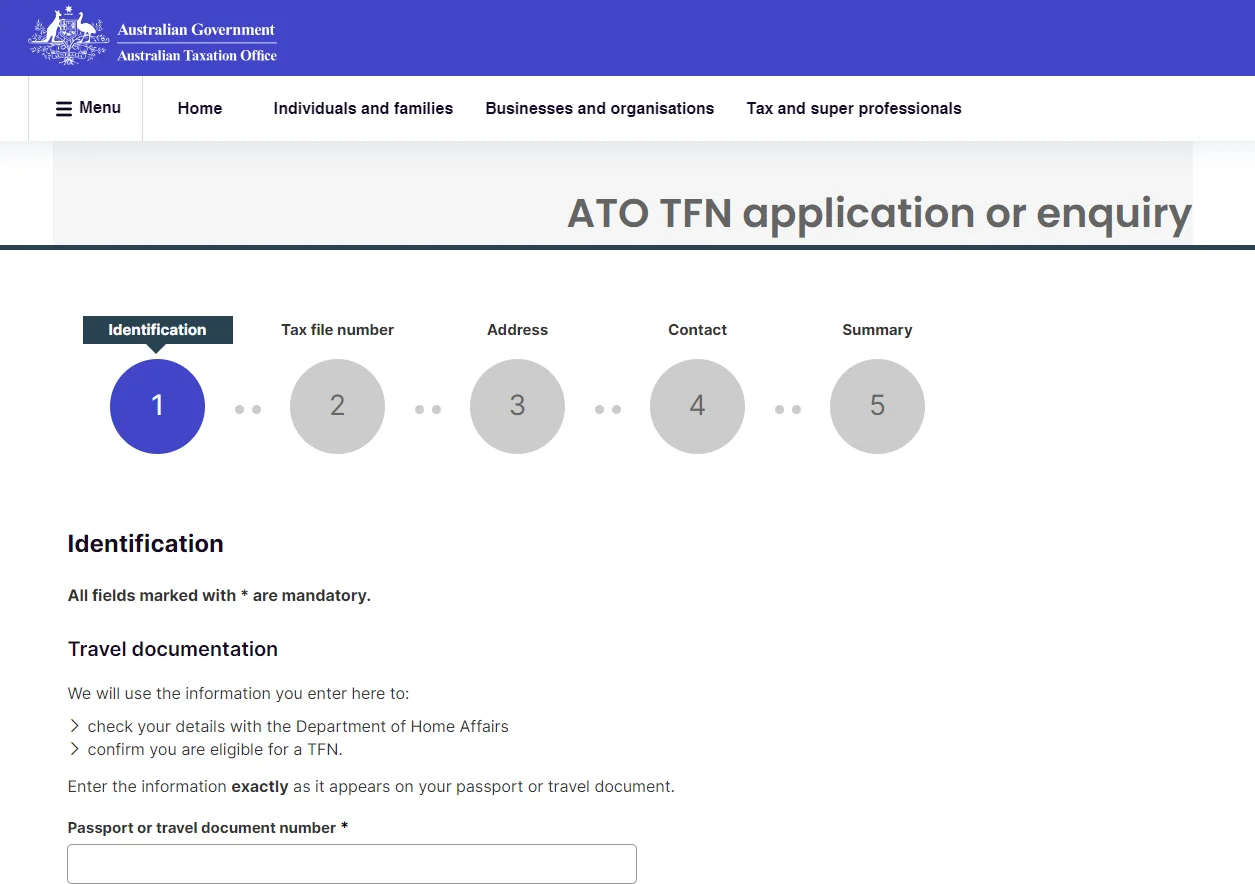This screenshot has height=884, width=1255.
Task: Navigate to Tax and super professionals
Action: coord(854,109)
